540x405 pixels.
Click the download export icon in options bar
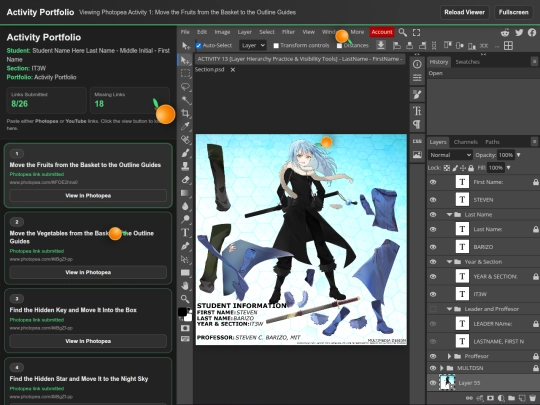381,45
